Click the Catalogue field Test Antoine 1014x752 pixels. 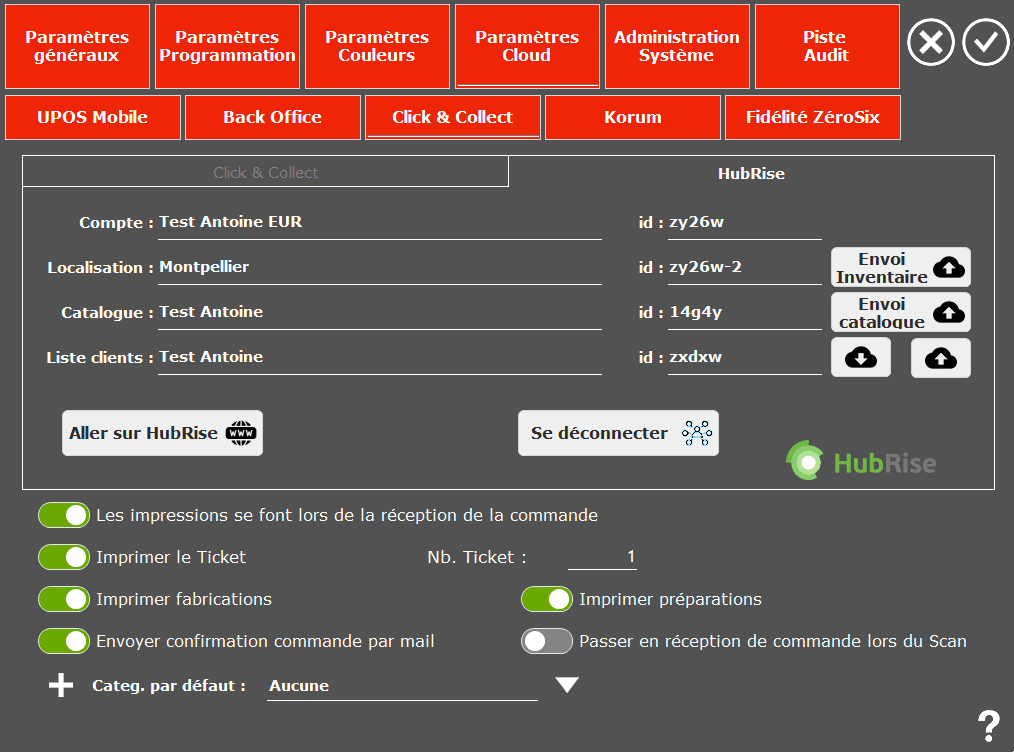380,314
